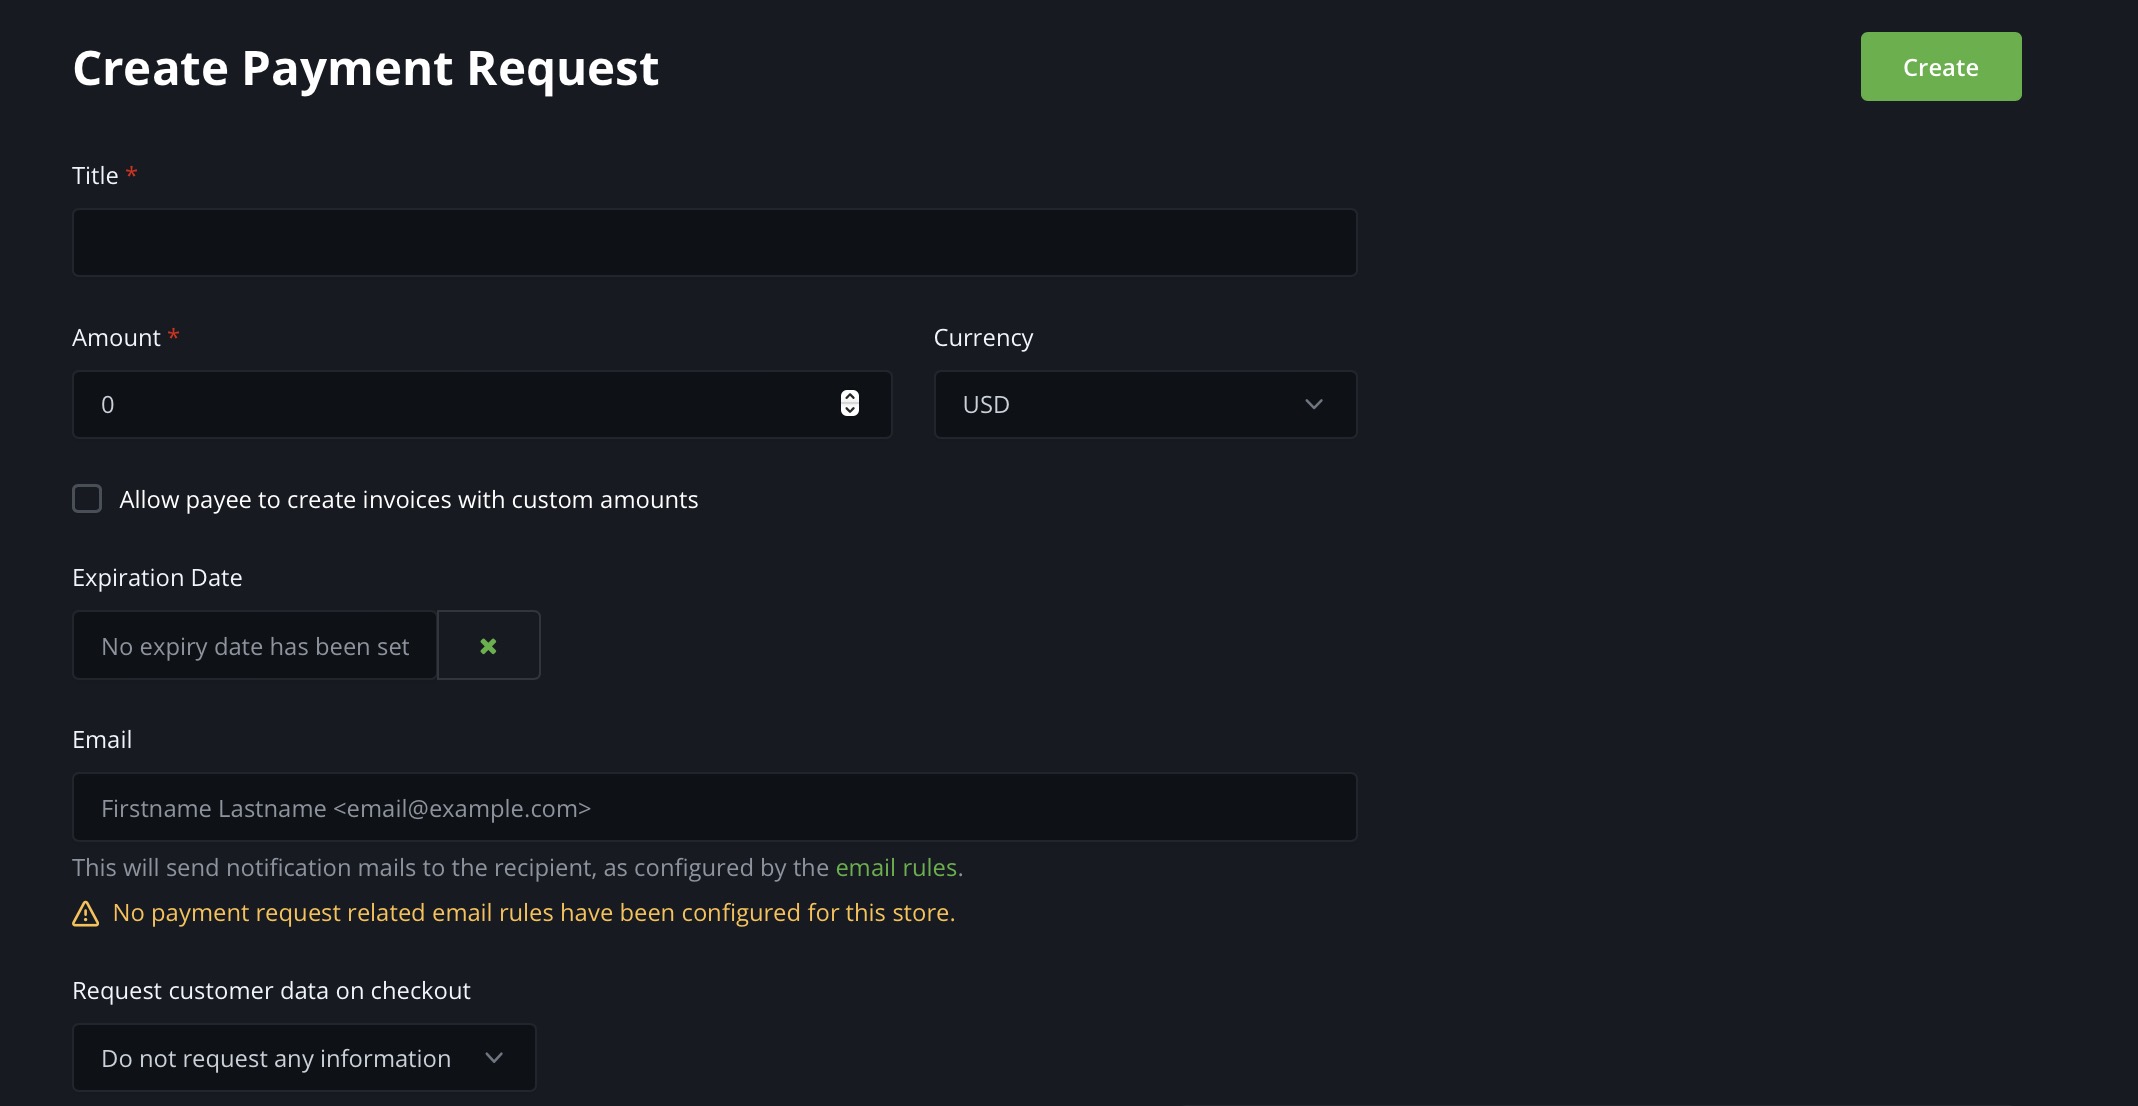Image resolution: width=2138 pixels, height=1106 pixels.
Task: Click the required asterisk next to Title
Action: pyautogui.click(x=132, y=172)
